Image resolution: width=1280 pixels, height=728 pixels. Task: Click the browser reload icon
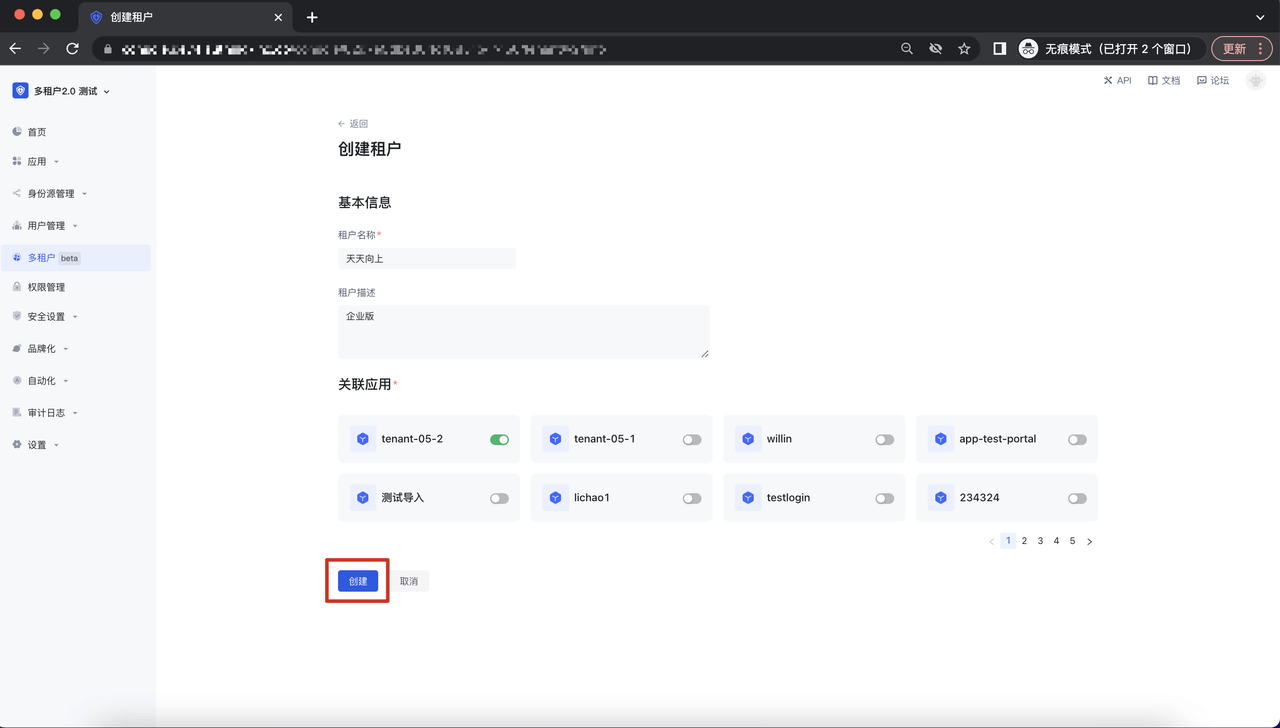(72, 48)
